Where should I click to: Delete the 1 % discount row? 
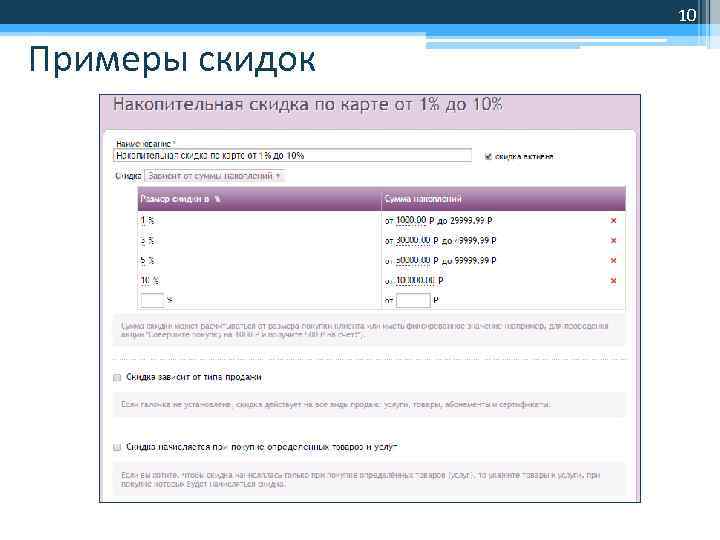[613, 221]
